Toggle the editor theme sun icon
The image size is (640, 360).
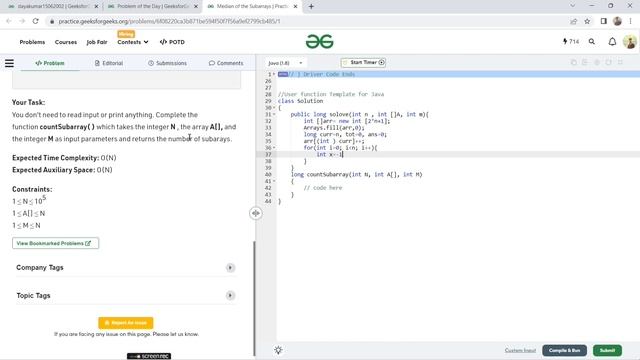coord(278,350)
